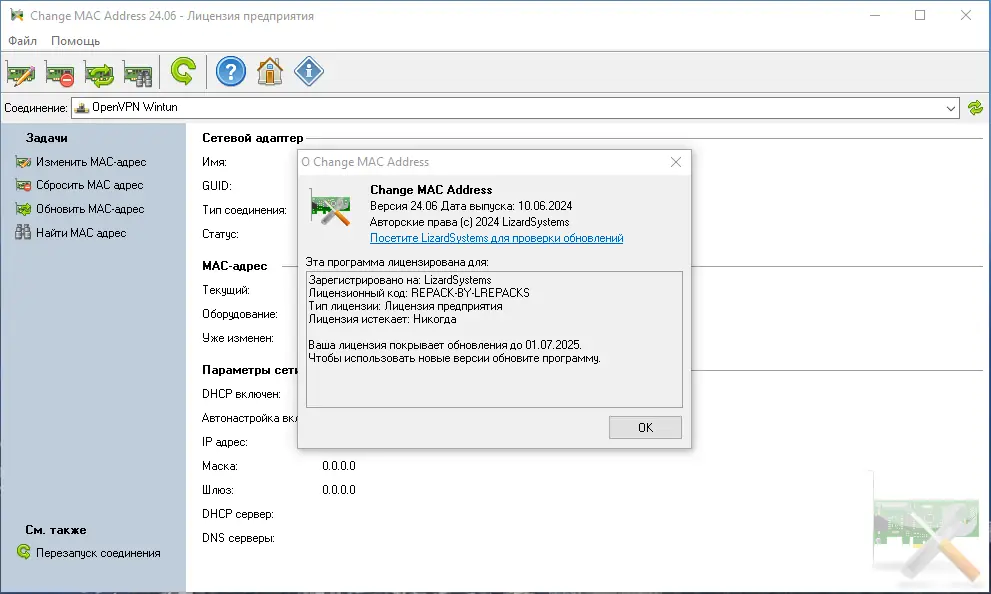991x594 pixels.
Task: Click Перезапуск соединения link
Action: [x=98, y=553]
